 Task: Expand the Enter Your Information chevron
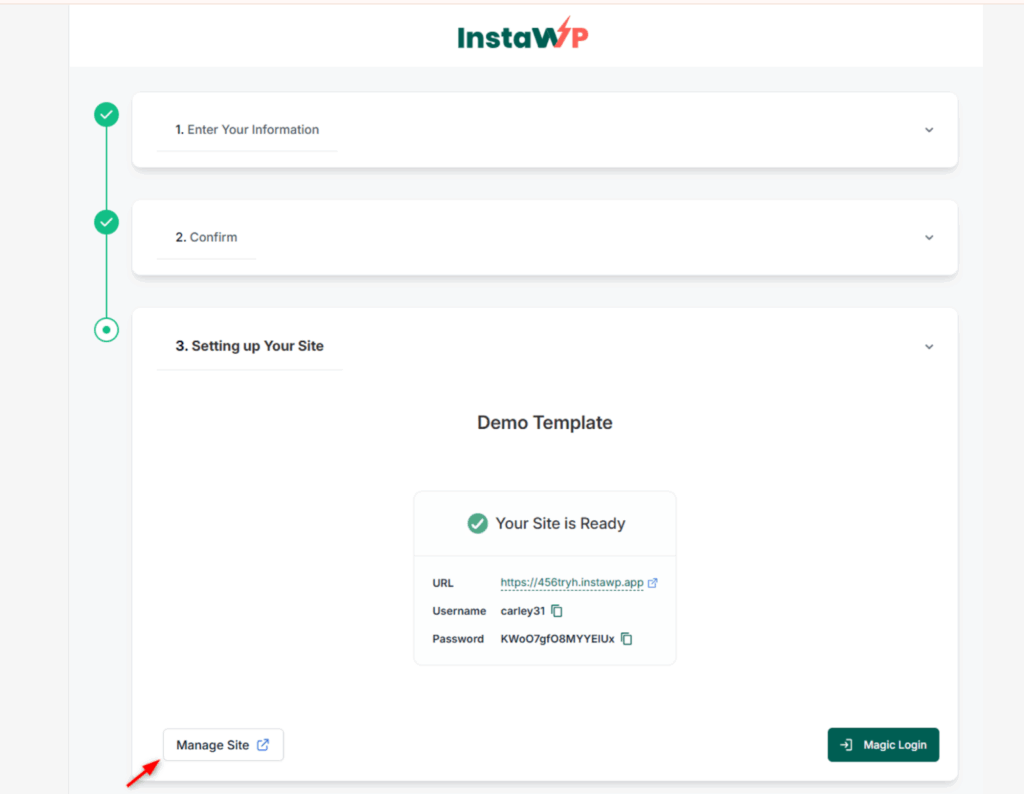[x=929, y=130]
